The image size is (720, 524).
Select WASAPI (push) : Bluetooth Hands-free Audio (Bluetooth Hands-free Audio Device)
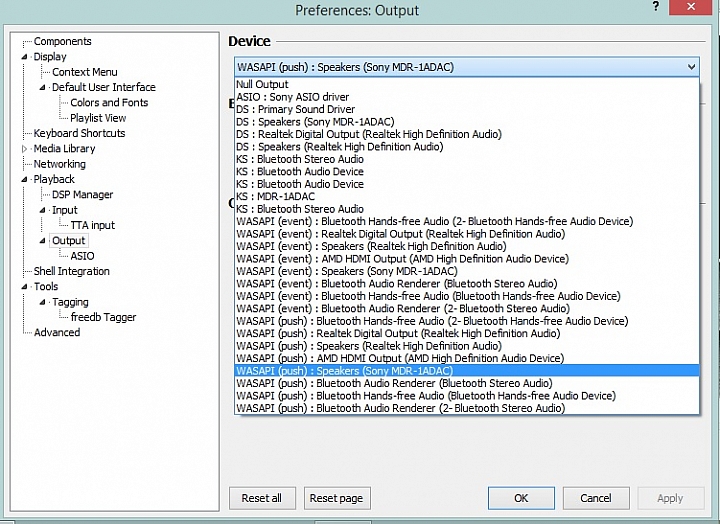coord(467,396)
